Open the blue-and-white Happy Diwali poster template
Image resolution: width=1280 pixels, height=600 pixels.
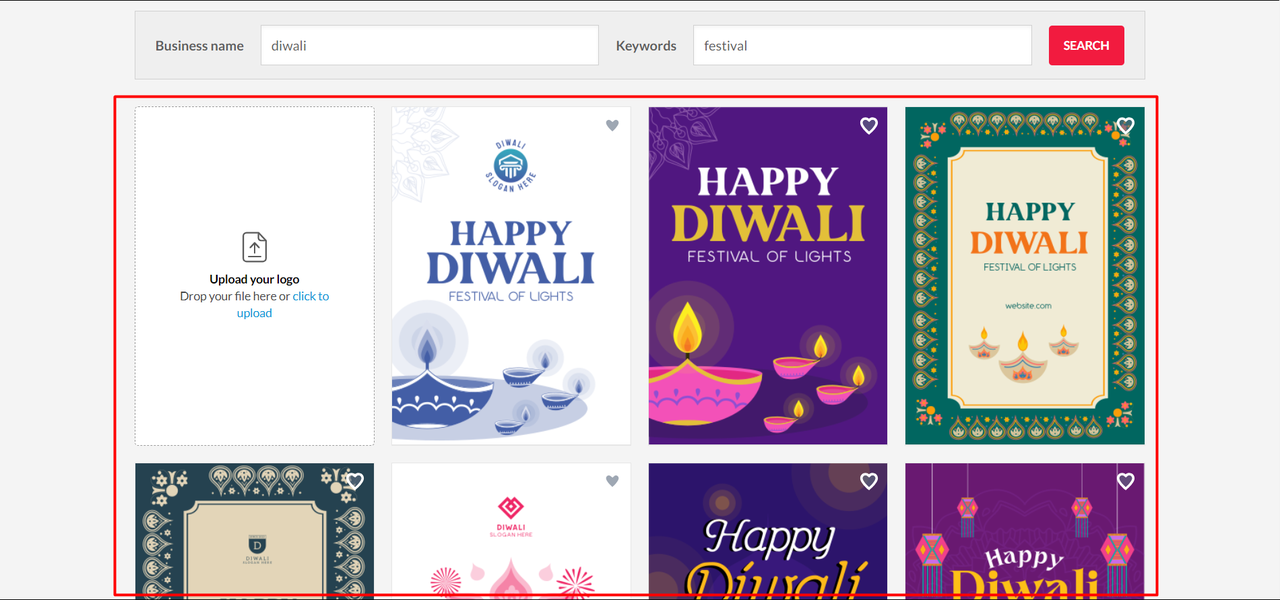coord(511,276)
